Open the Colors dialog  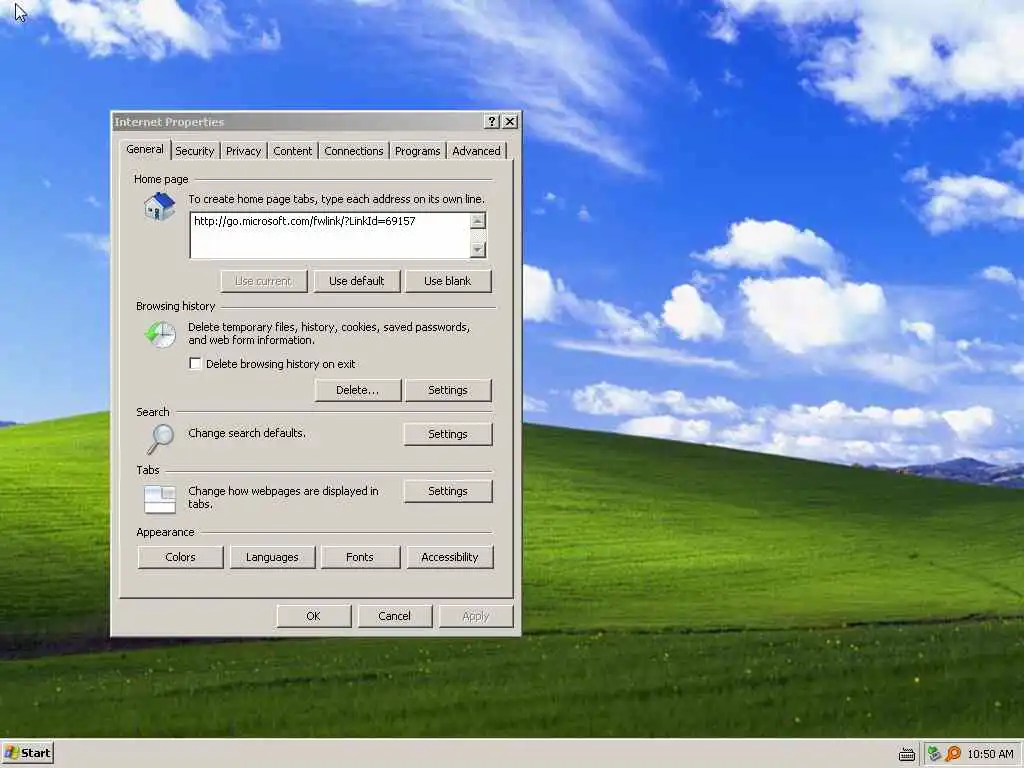point(180,557)
